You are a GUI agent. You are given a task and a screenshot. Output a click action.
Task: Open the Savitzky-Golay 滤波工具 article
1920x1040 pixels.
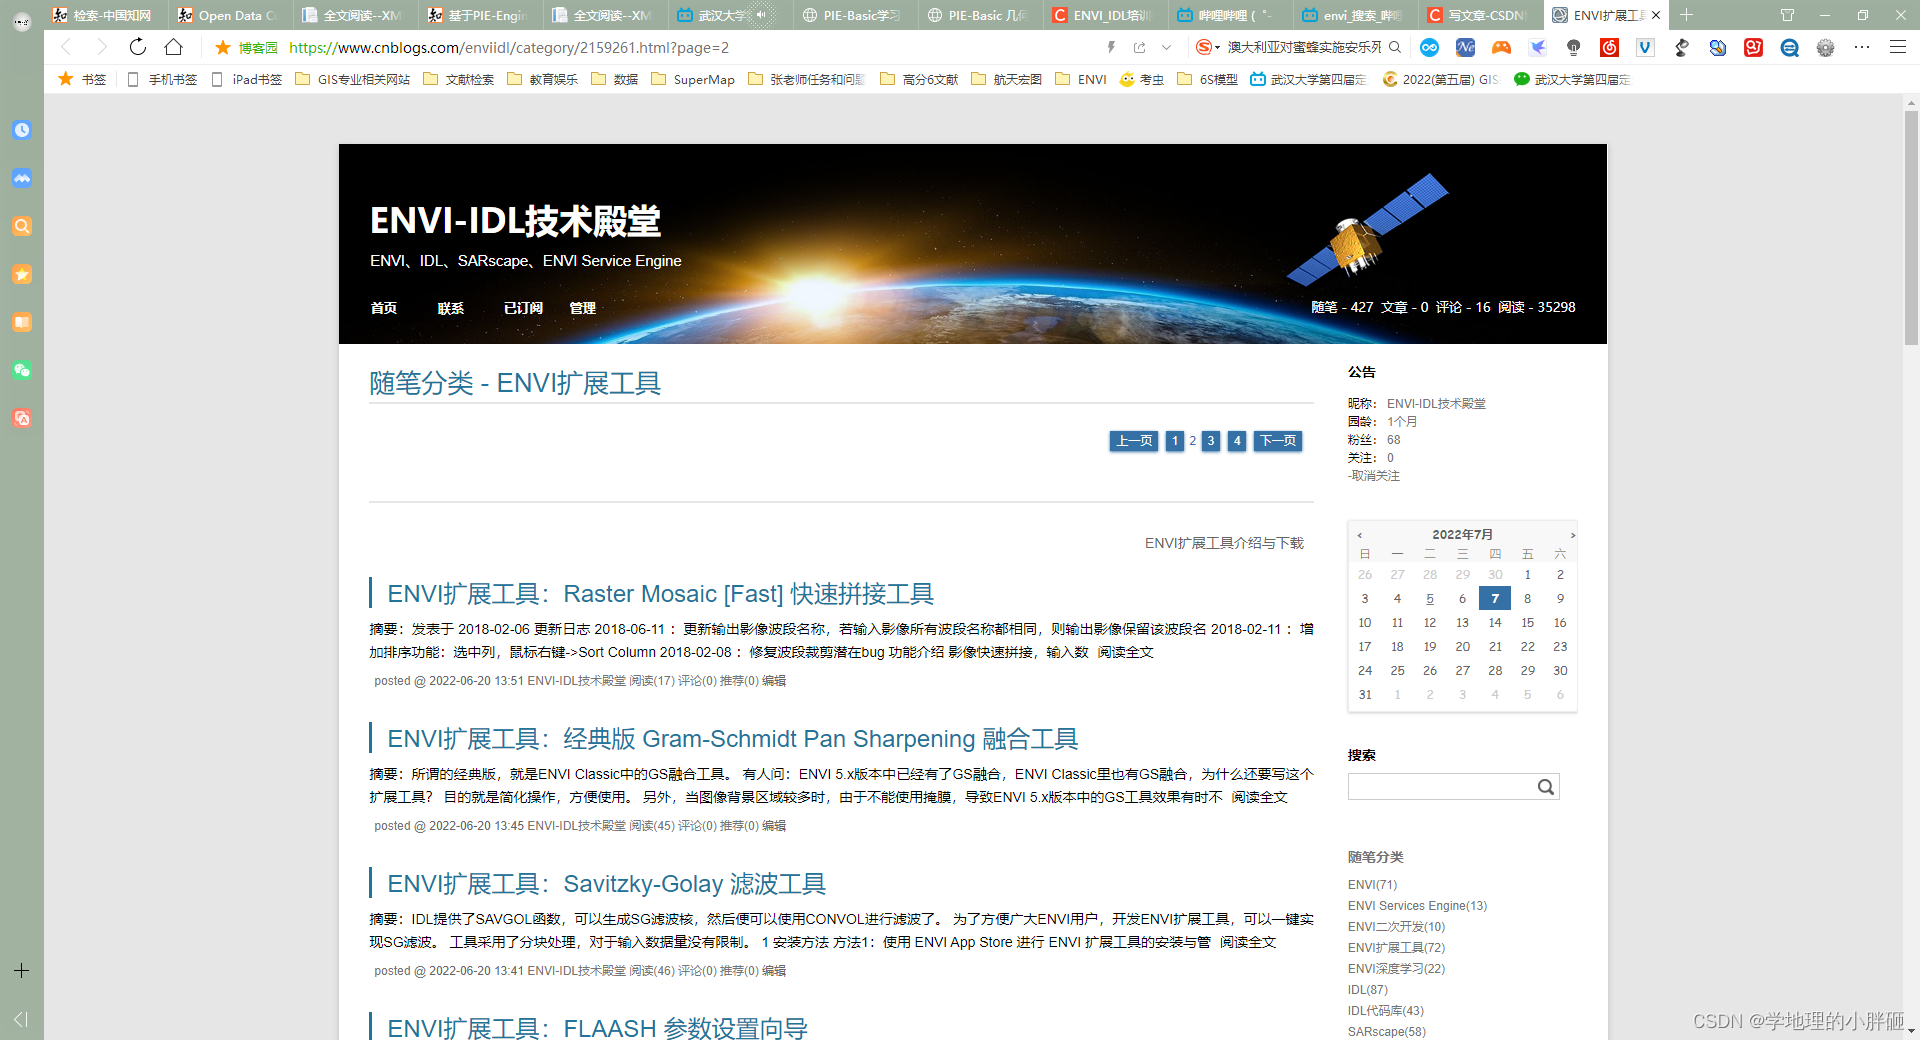606,884
